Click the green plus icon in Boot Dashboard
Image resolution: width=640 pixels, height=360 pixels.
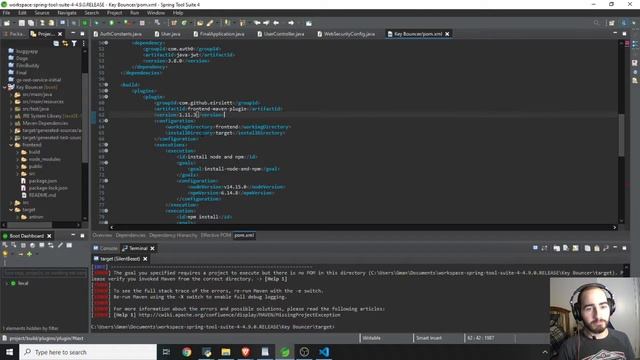(29, 254)
